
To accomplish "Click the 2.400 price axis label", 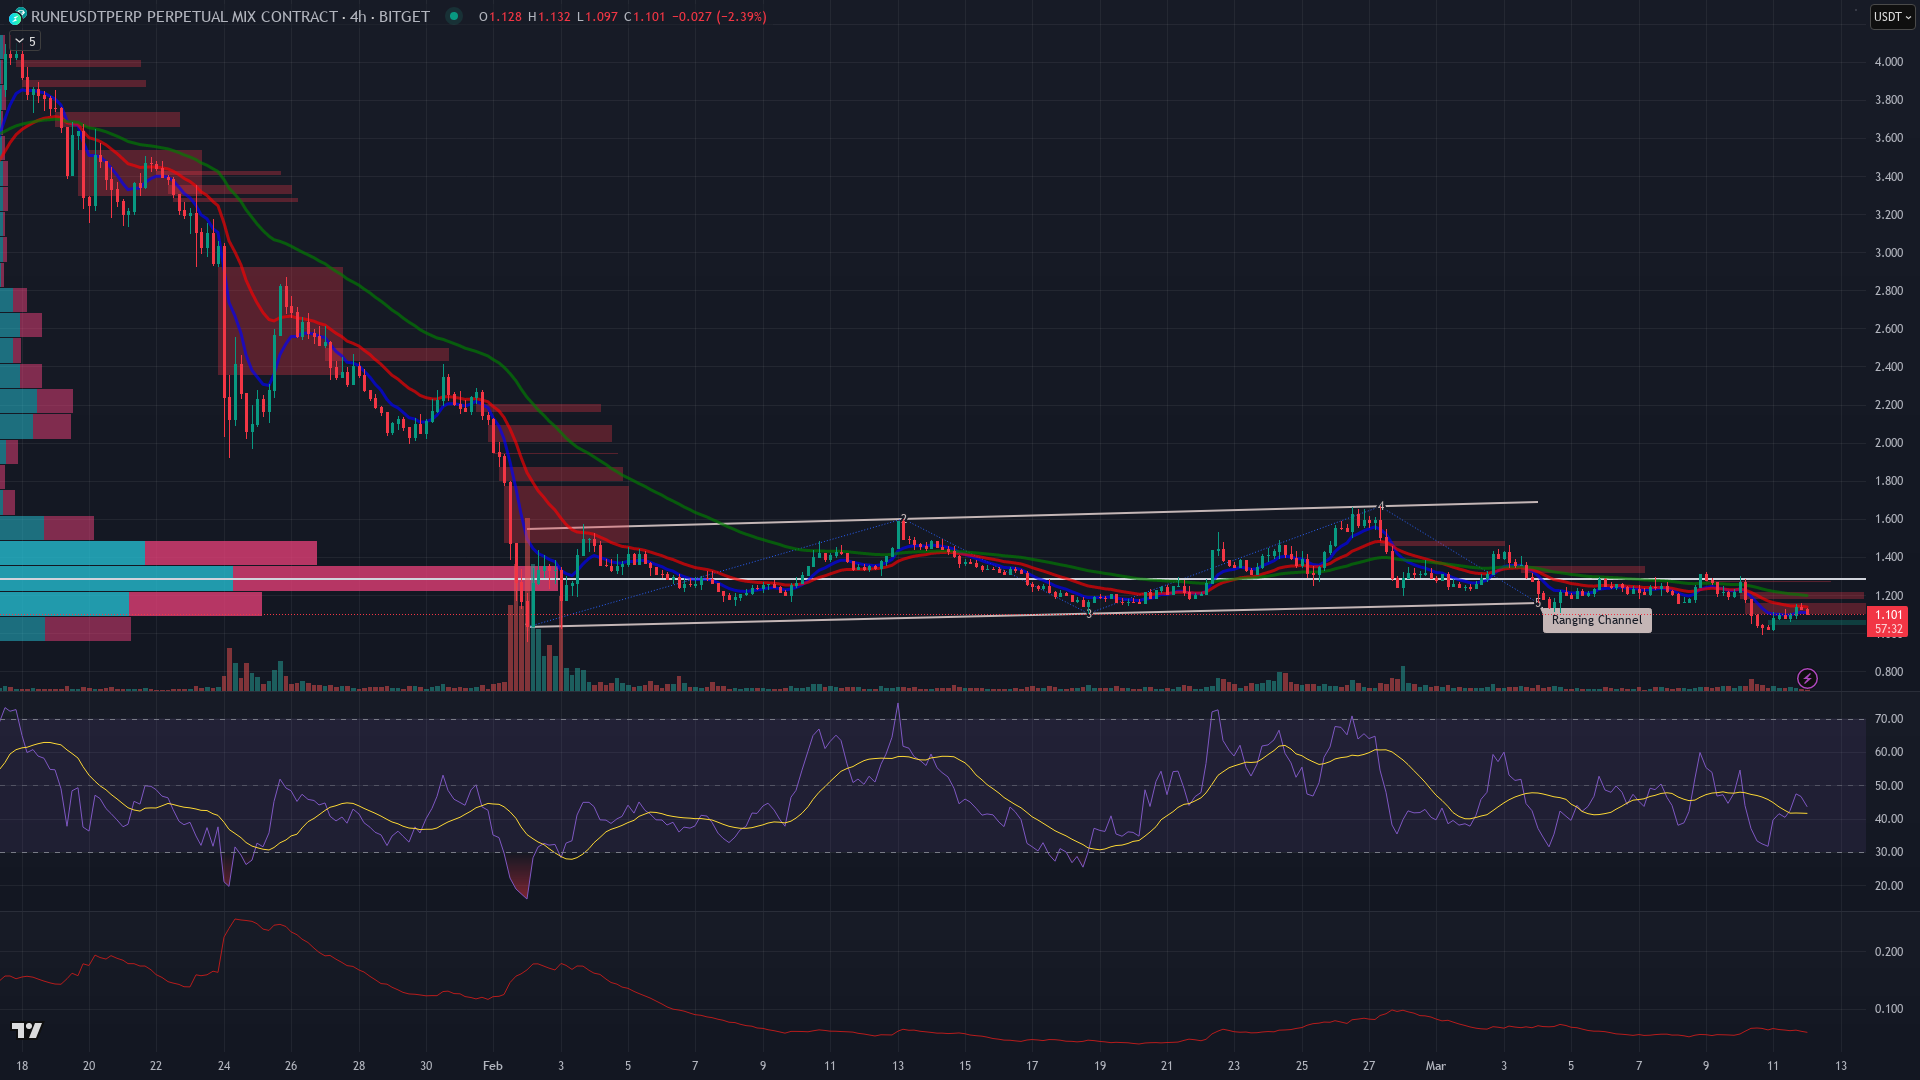I will (x=1889, y=367).
